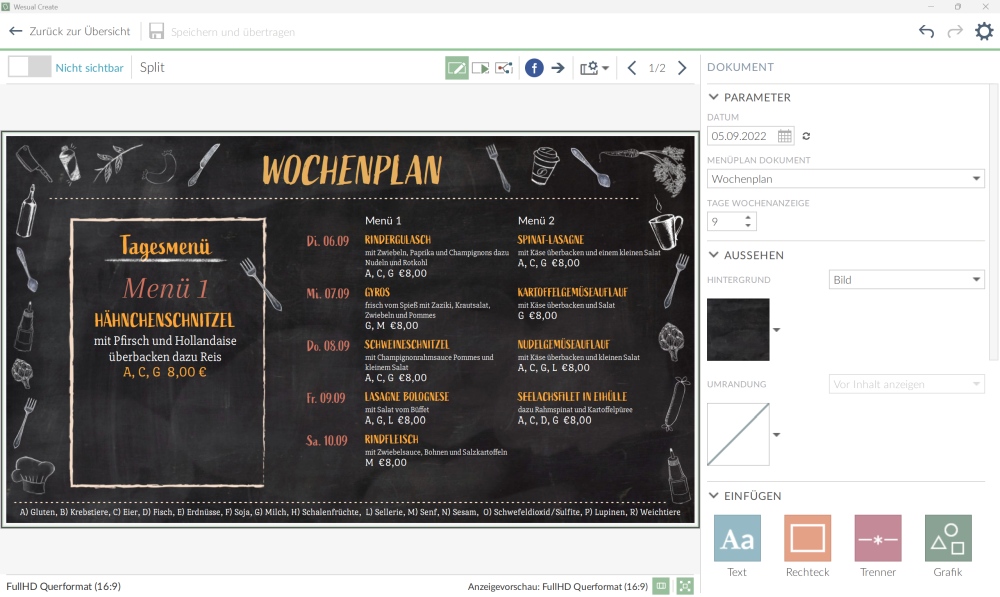Switch to the preview playback mode
The height and width of the screenshot is (597, 1000).
[x=481, y=68]
